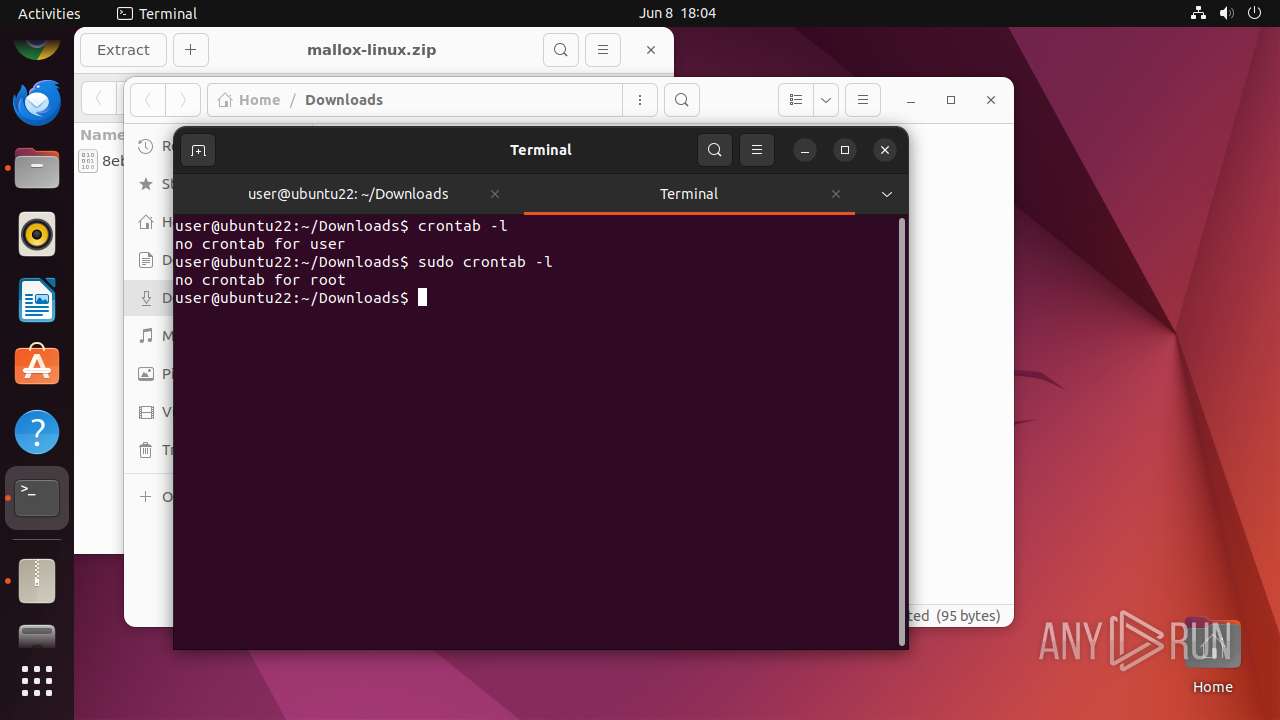1280x720 pixels.
Task: Click volume icon in system tray
Action: click(1228, 13)
